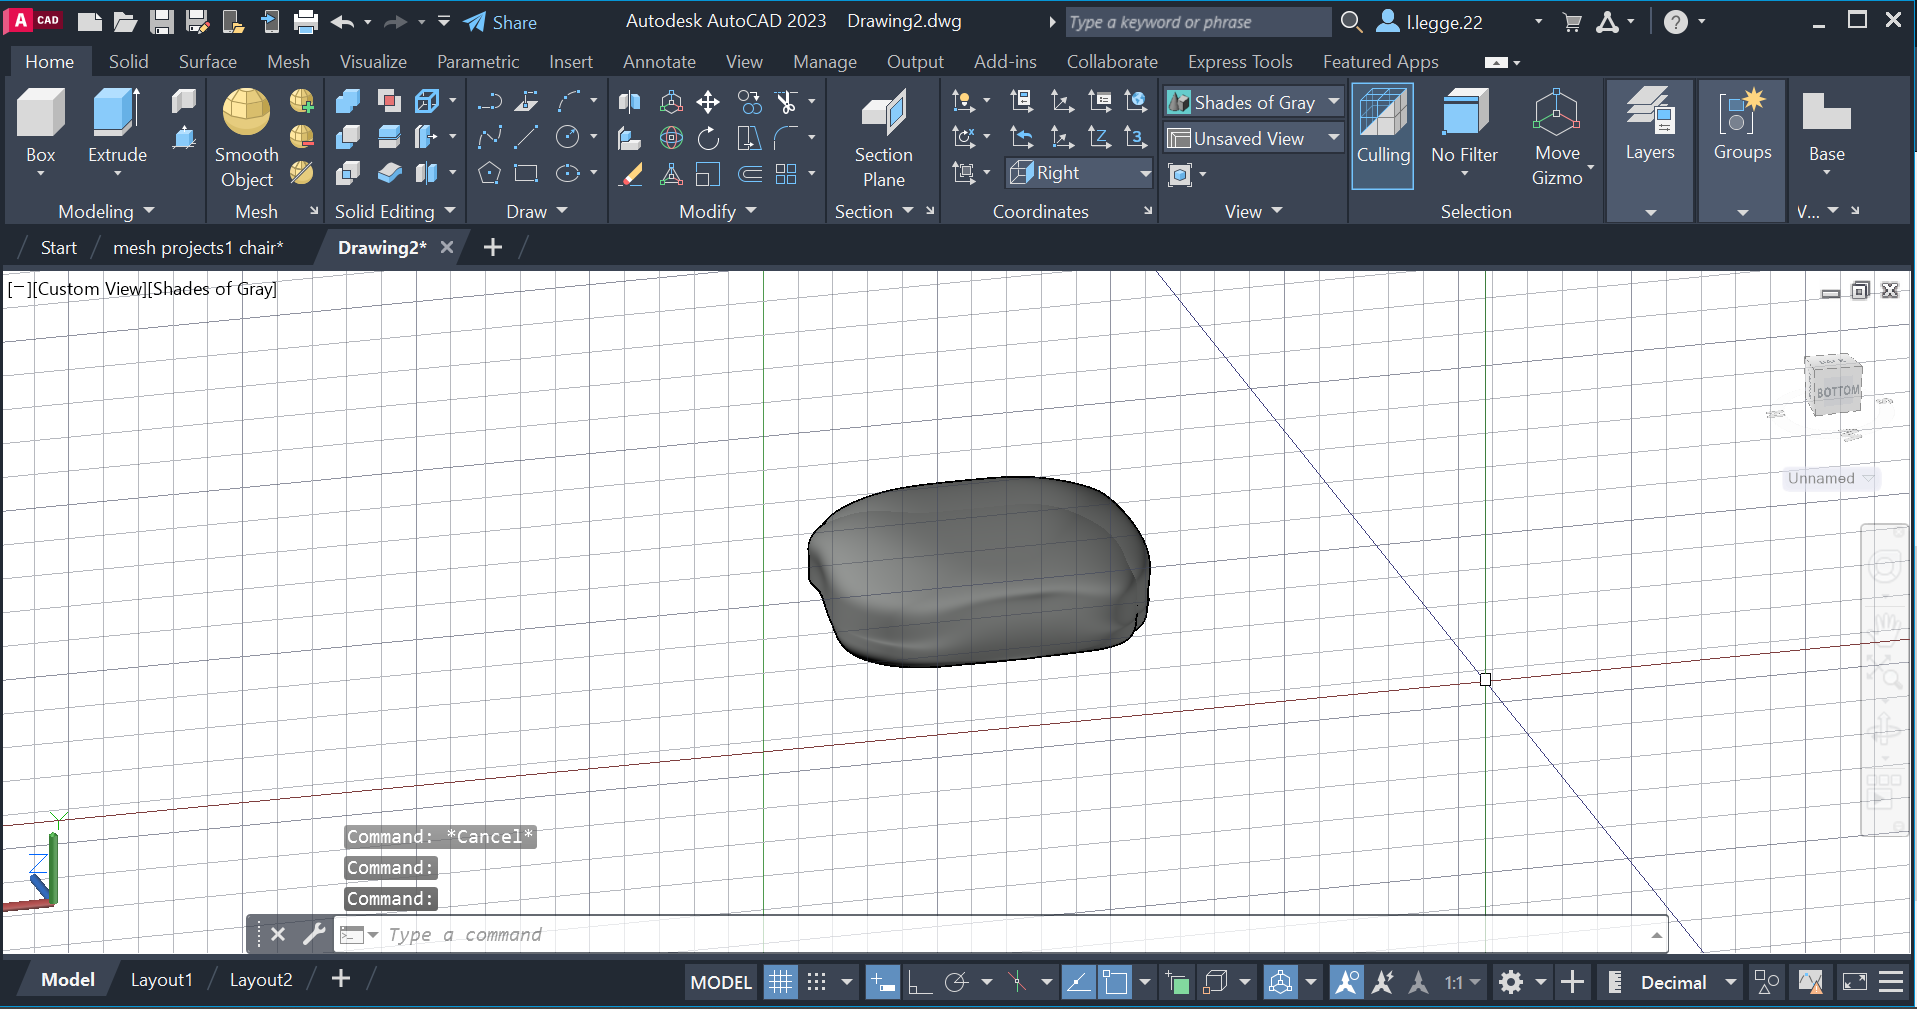The height and width of the screenshot is (1009, 1917).
Task: Select the Extrude tool
Action: [117, 125]
